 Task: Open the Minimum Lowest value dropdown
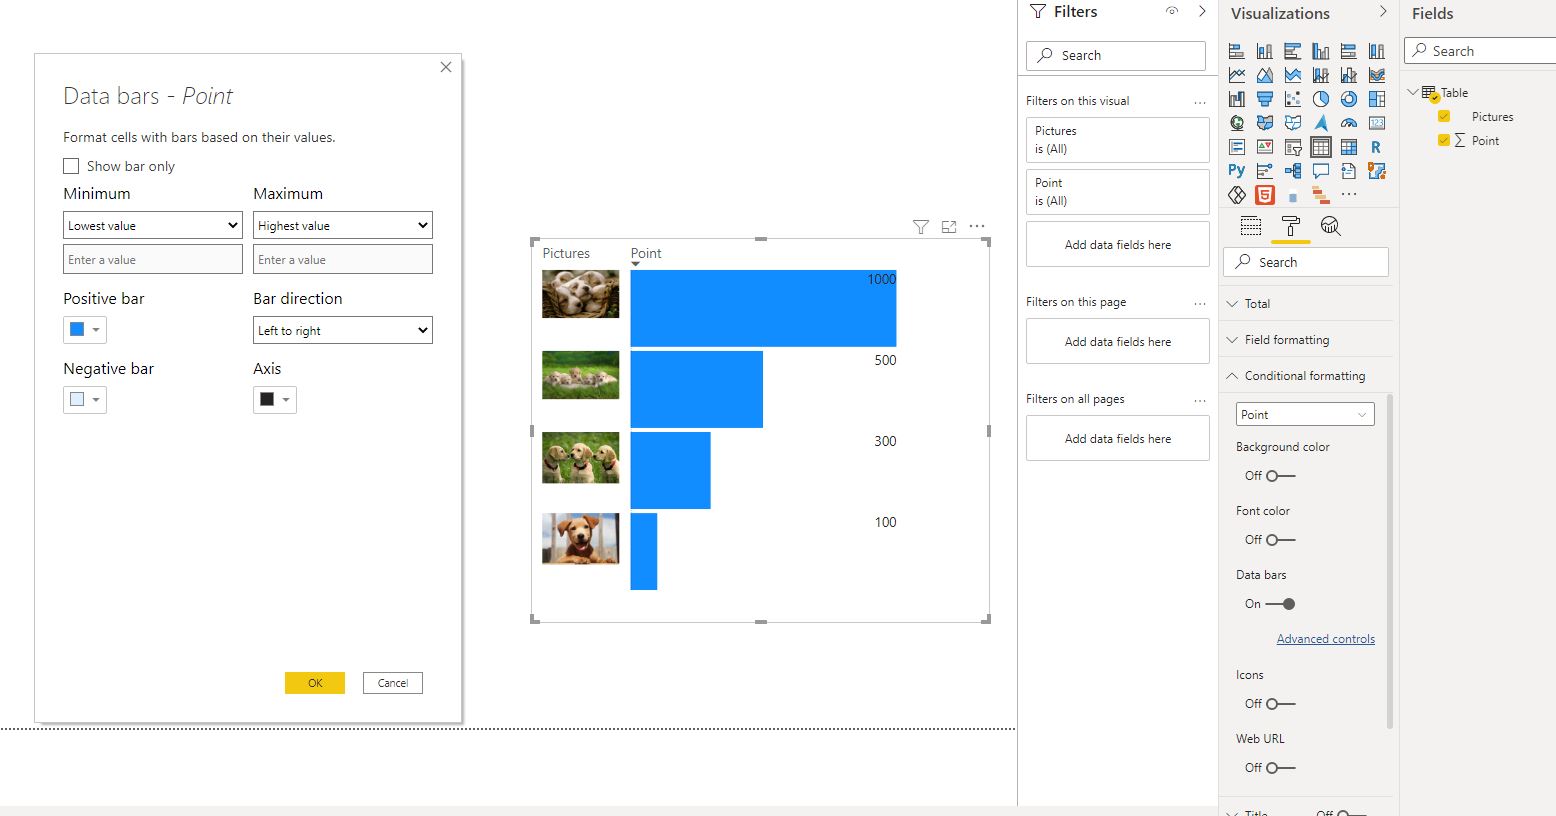(153, 225)
